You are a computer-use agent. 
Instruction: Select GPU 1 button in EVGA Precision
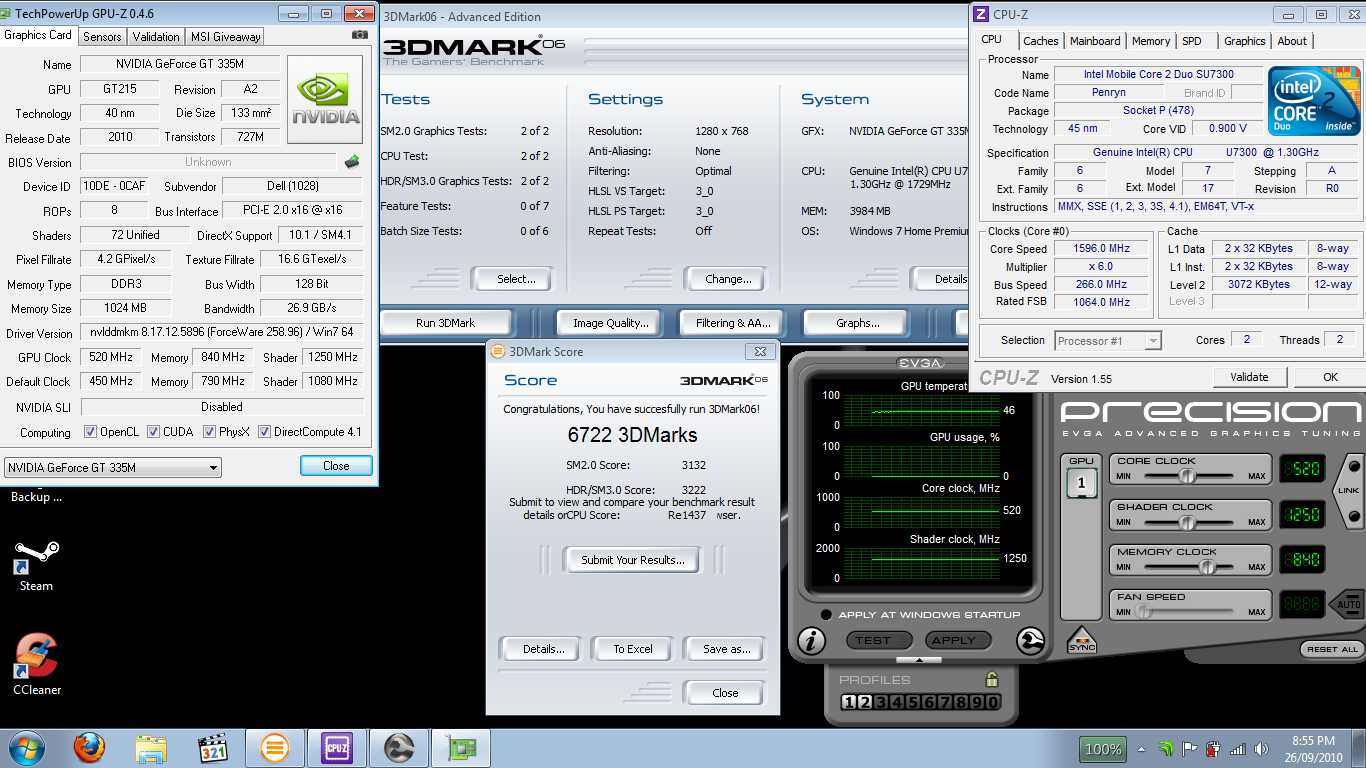1081,484
